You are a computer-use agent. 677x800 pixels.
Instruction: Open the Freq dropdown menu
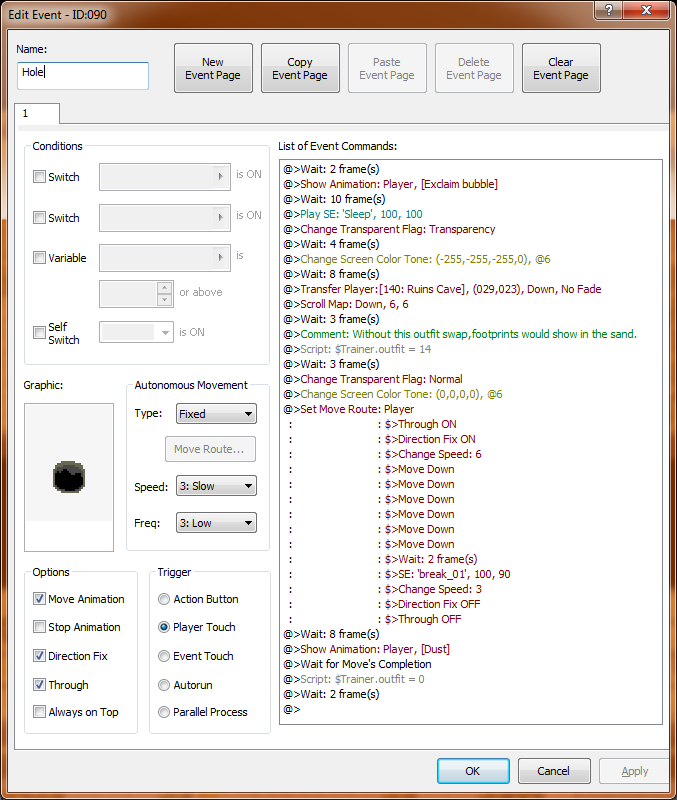point(215,523)
